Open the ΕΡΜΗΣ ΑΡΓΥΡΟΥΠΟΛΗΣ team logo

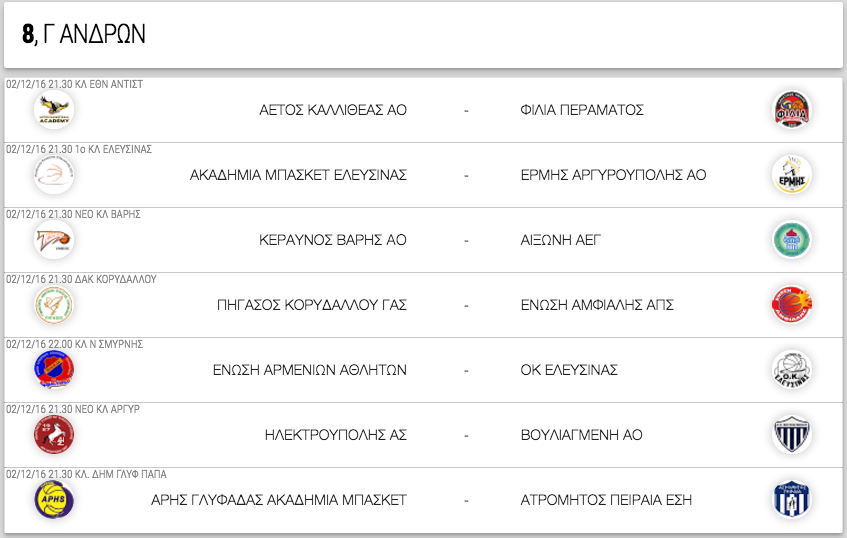[791, 175]
